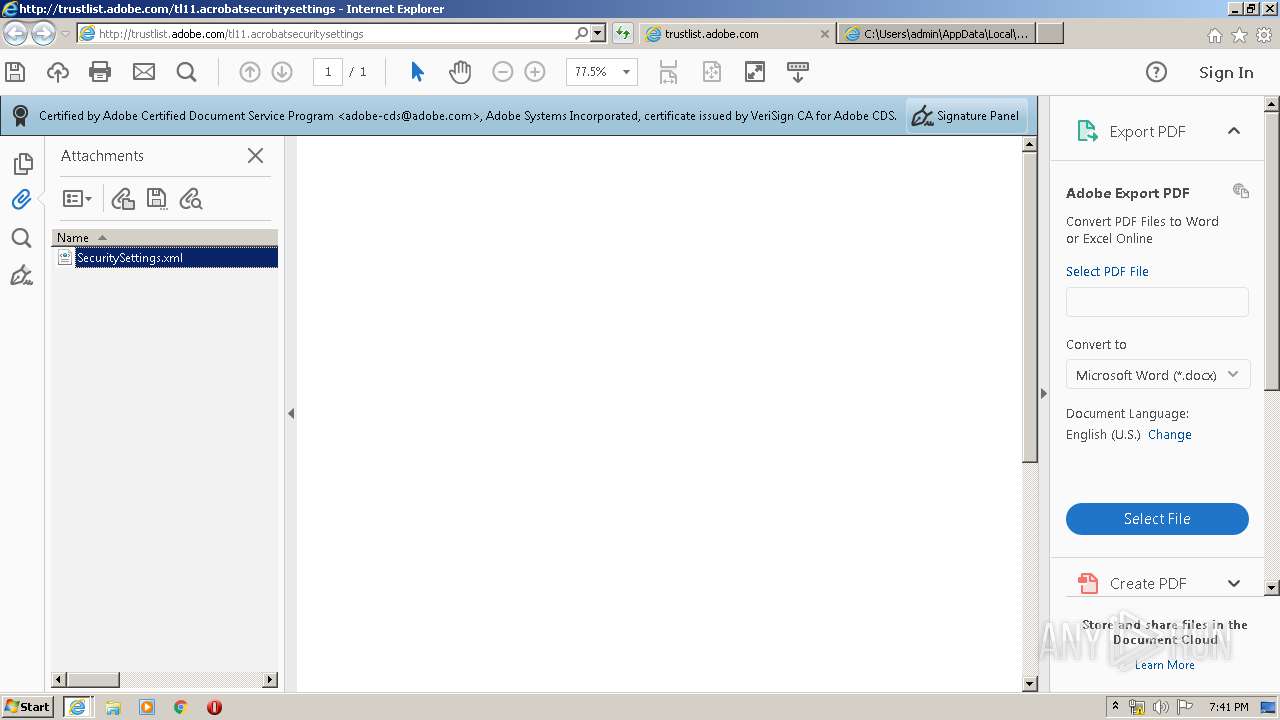Viewport: 1280px width, 720px height.
Task: Open IE Tools gear icon
Action: [x=1264, y=35]
